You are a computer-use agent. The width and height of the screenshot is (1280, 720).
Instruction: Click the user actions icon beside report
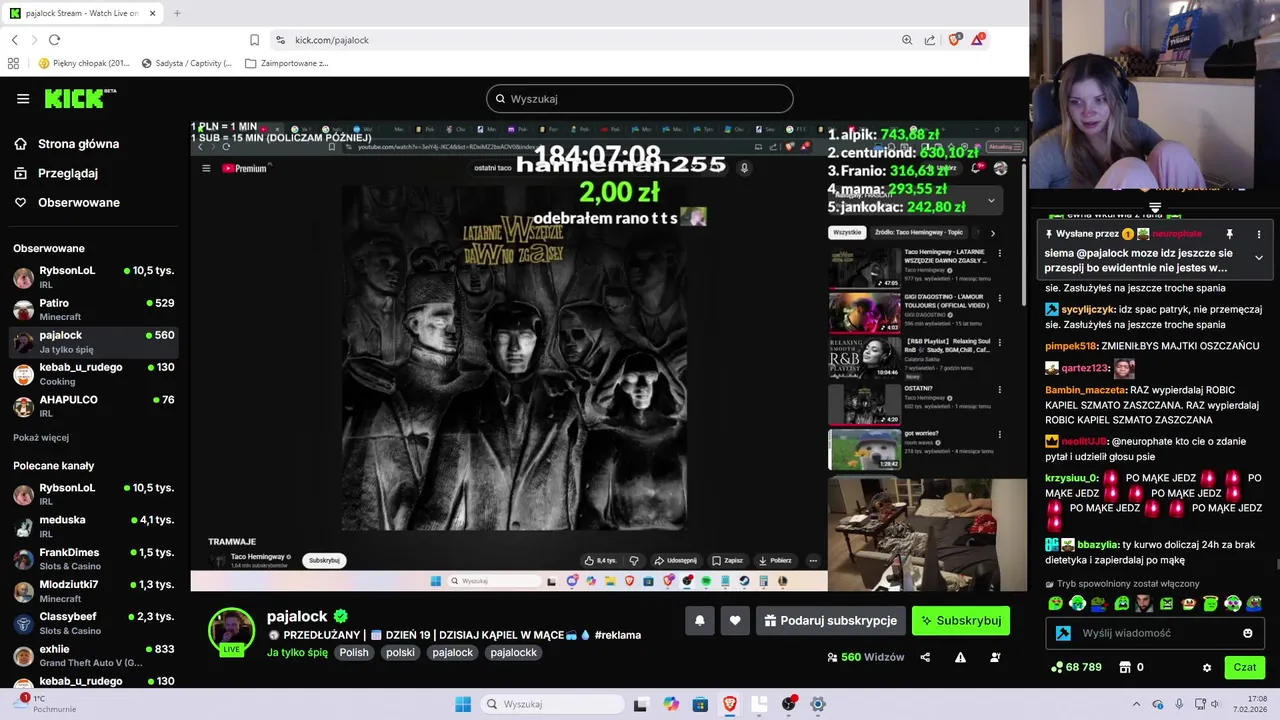995,657
